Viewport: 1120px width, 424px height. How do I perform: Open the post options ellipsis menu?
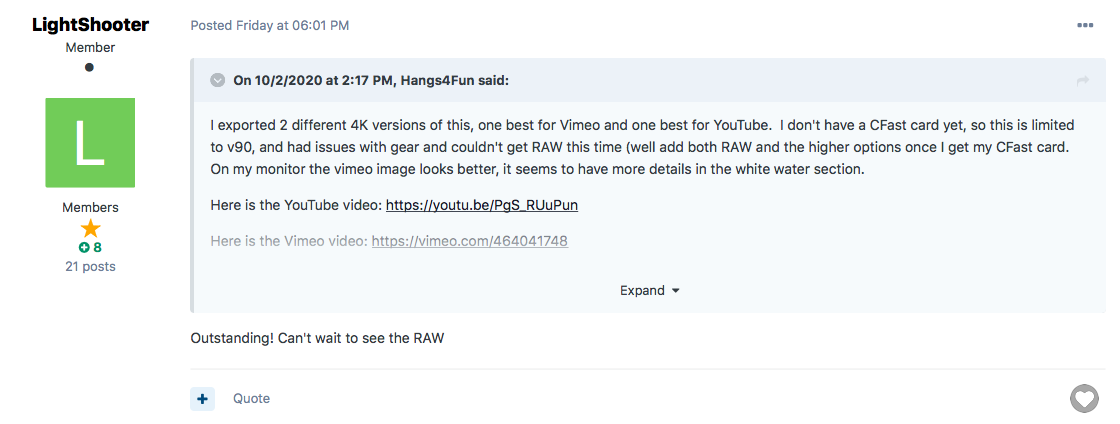1084,26
